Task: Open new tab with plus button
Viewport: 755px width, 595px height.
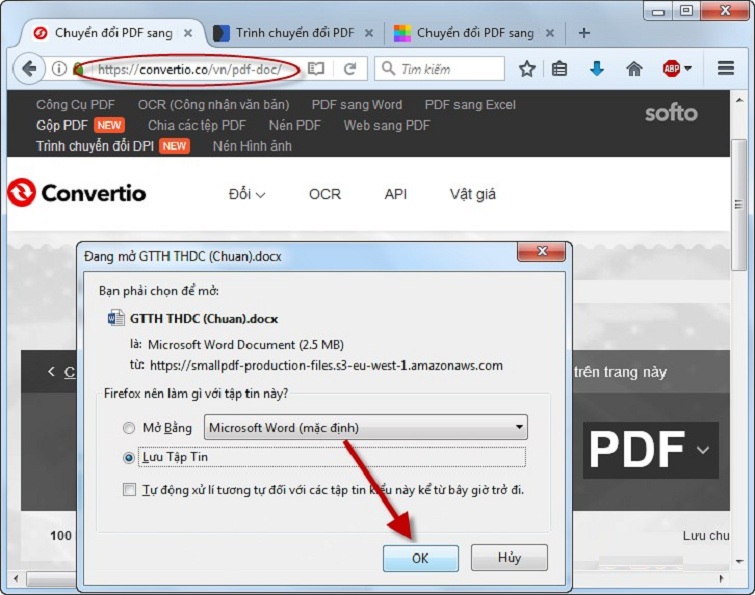Action: tap(585, 33)
